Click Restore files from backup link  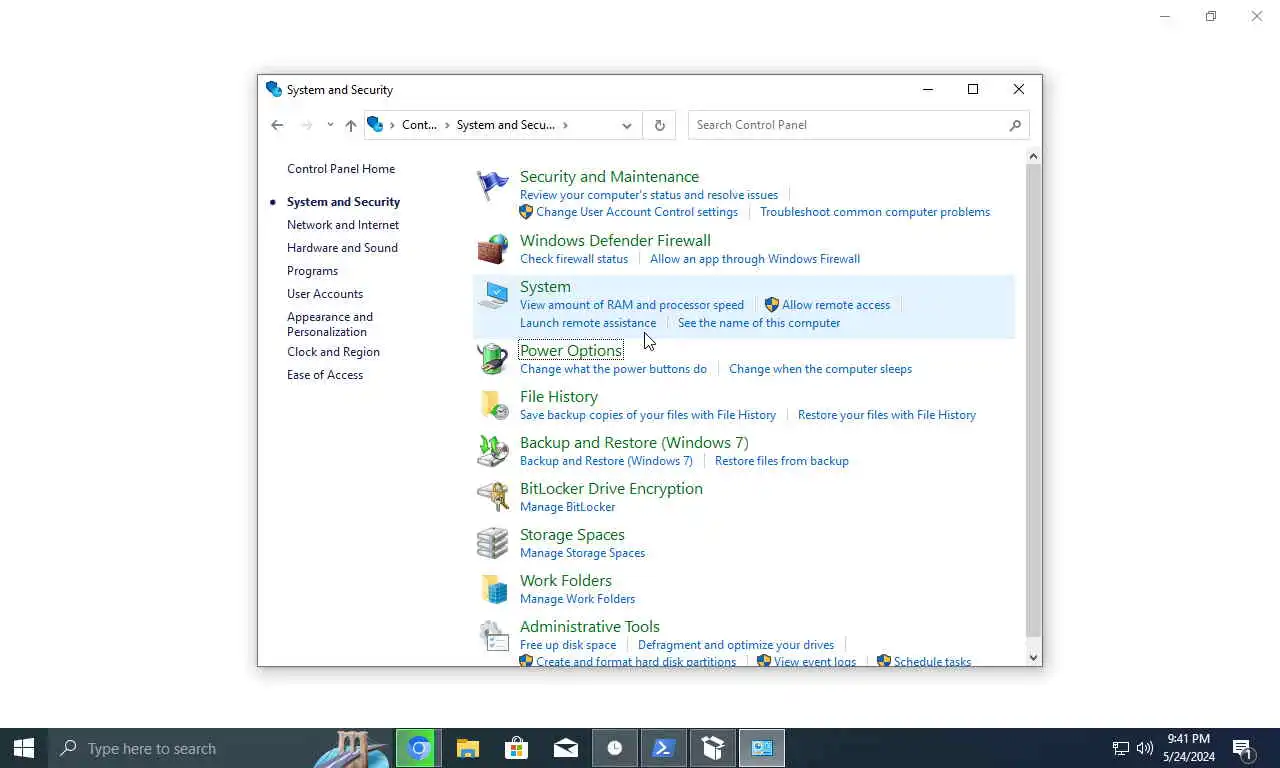tap(782, 461)
